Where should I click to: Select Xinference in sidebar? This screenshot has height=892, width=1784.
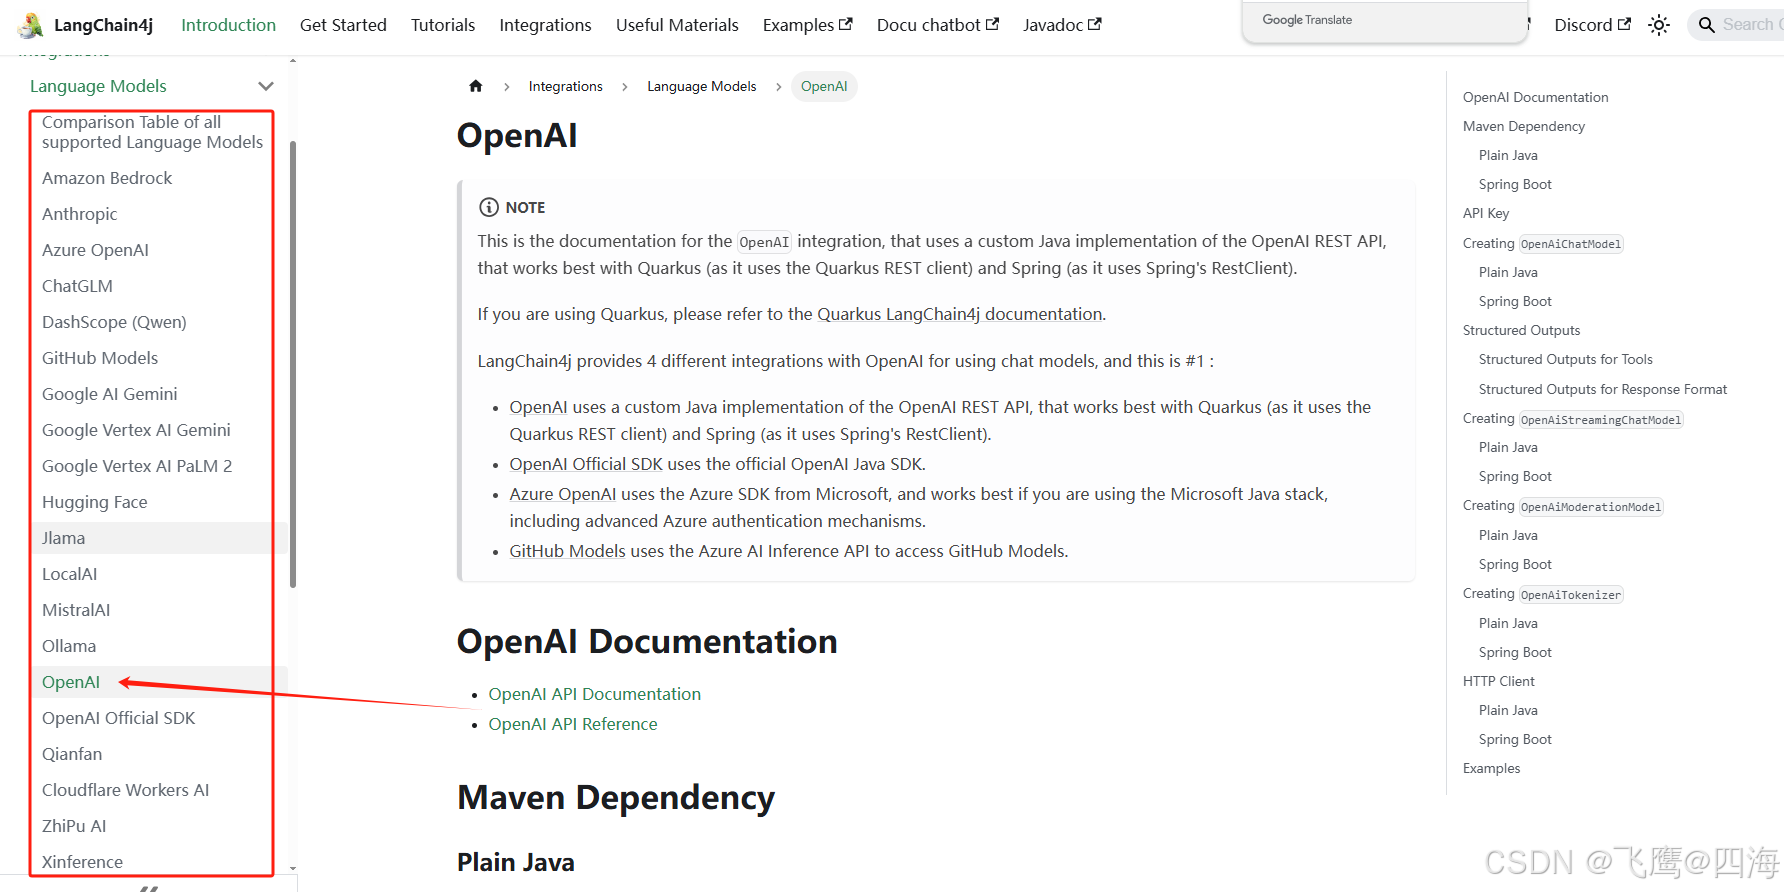click(x=82, y=862)
